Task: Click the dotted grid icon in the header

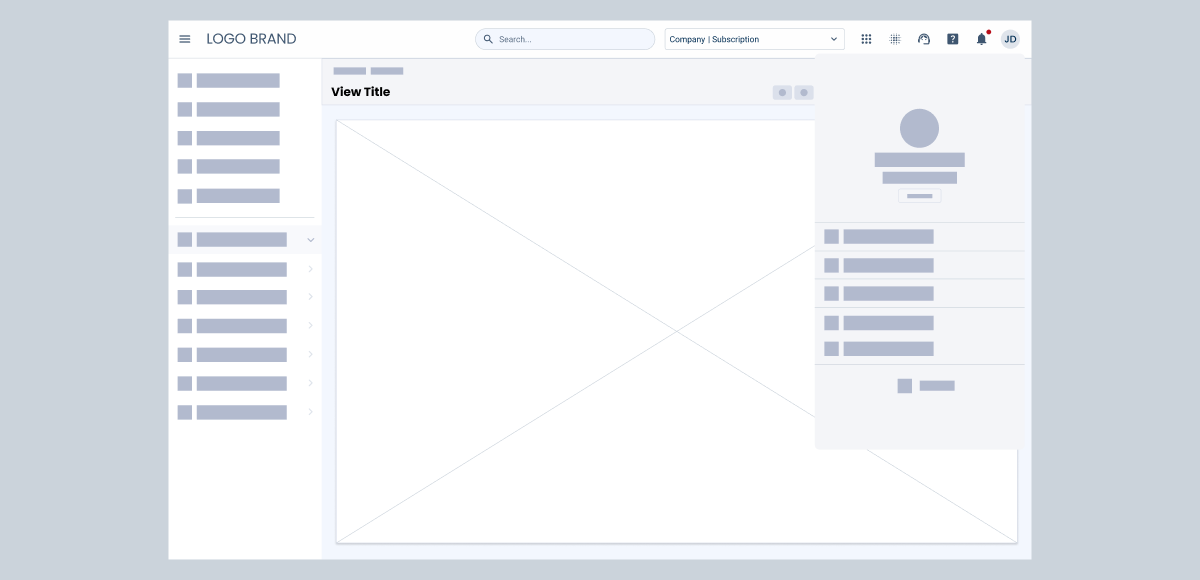Action: 895,39
